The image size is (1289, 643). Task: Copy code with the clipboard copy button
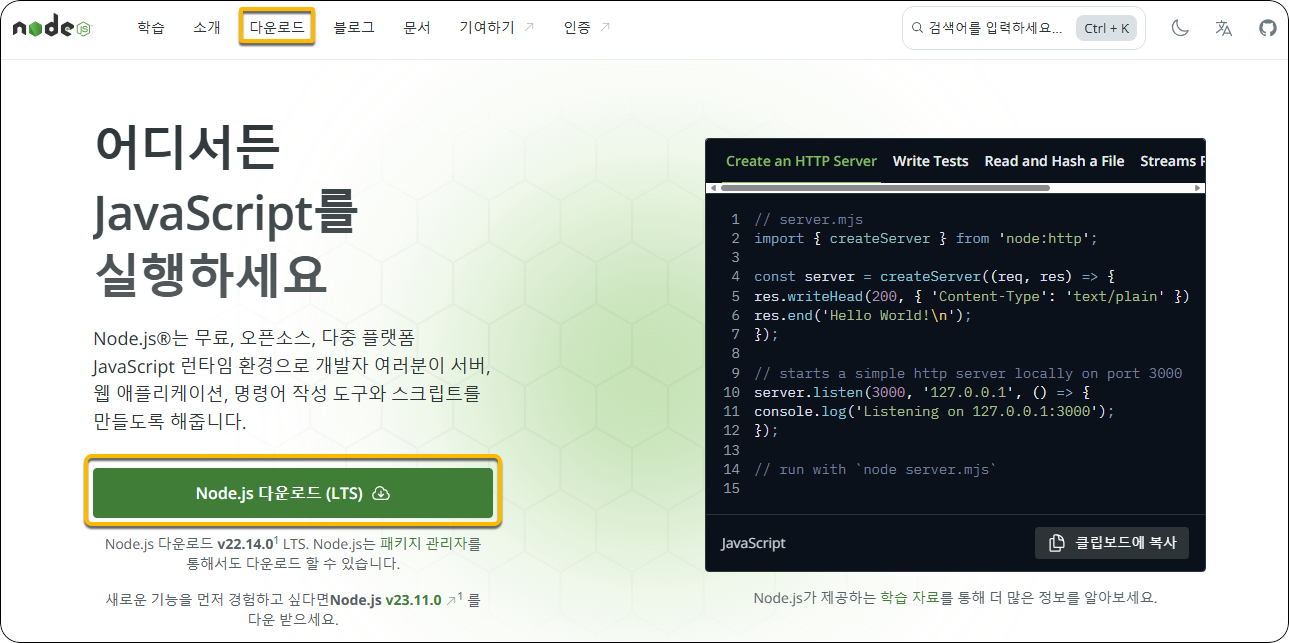[1112, 543]
